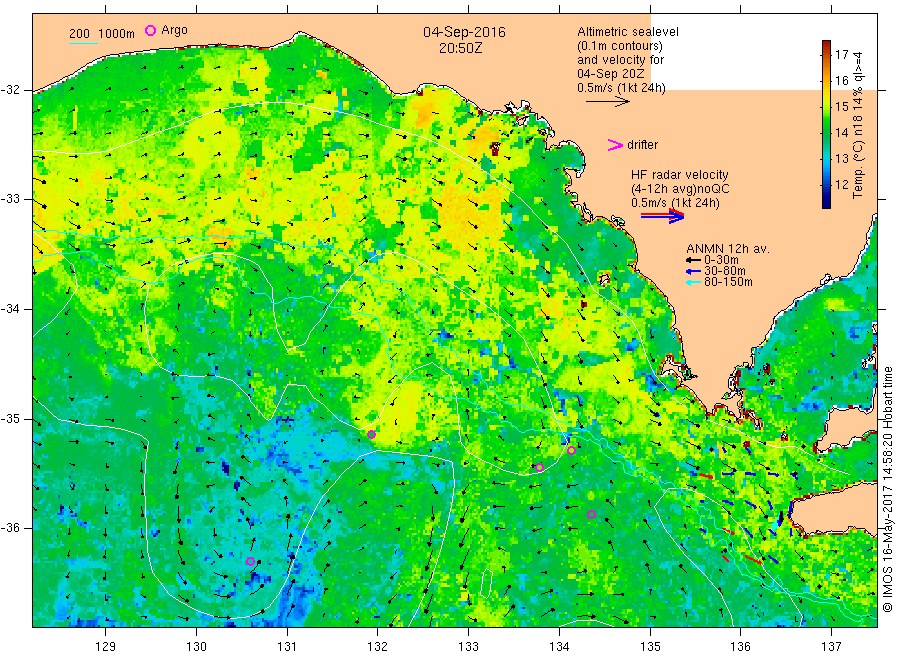
Task: Click the black 0-30m ANMN arrow symbol
Action: (x=693, y=260)
